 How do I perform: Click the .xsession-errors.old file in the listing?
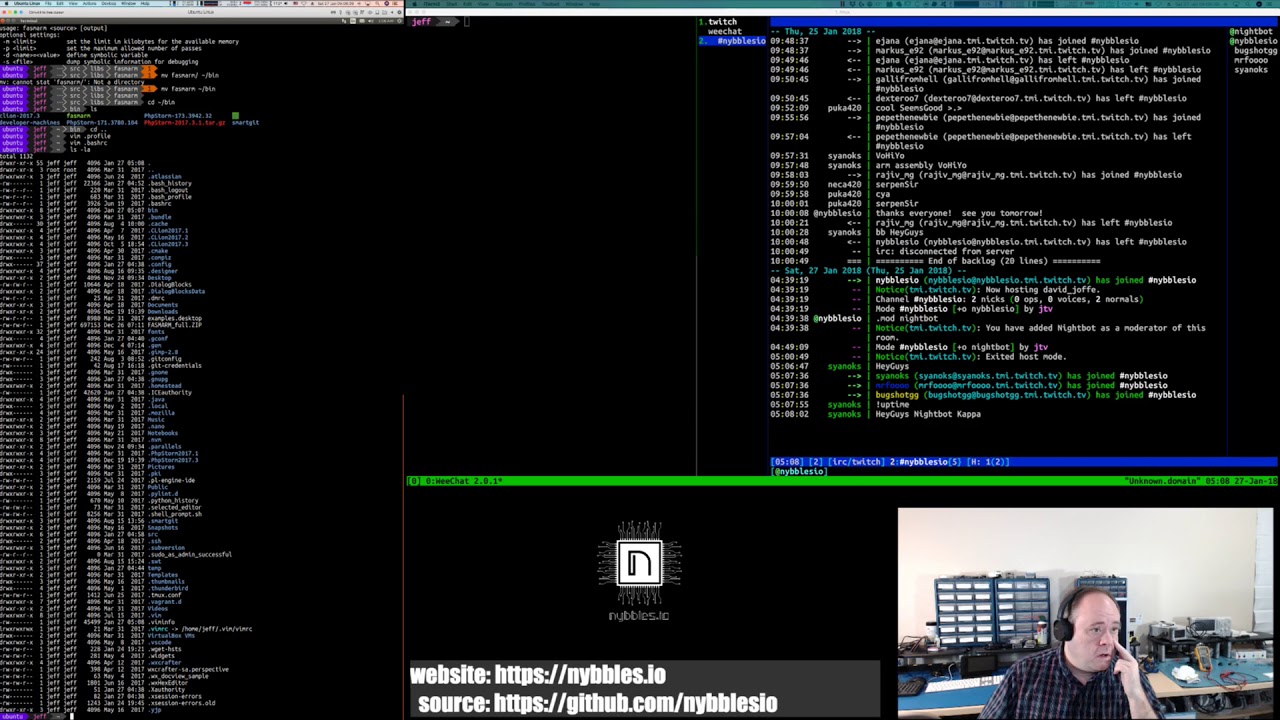tap(181, 703)
